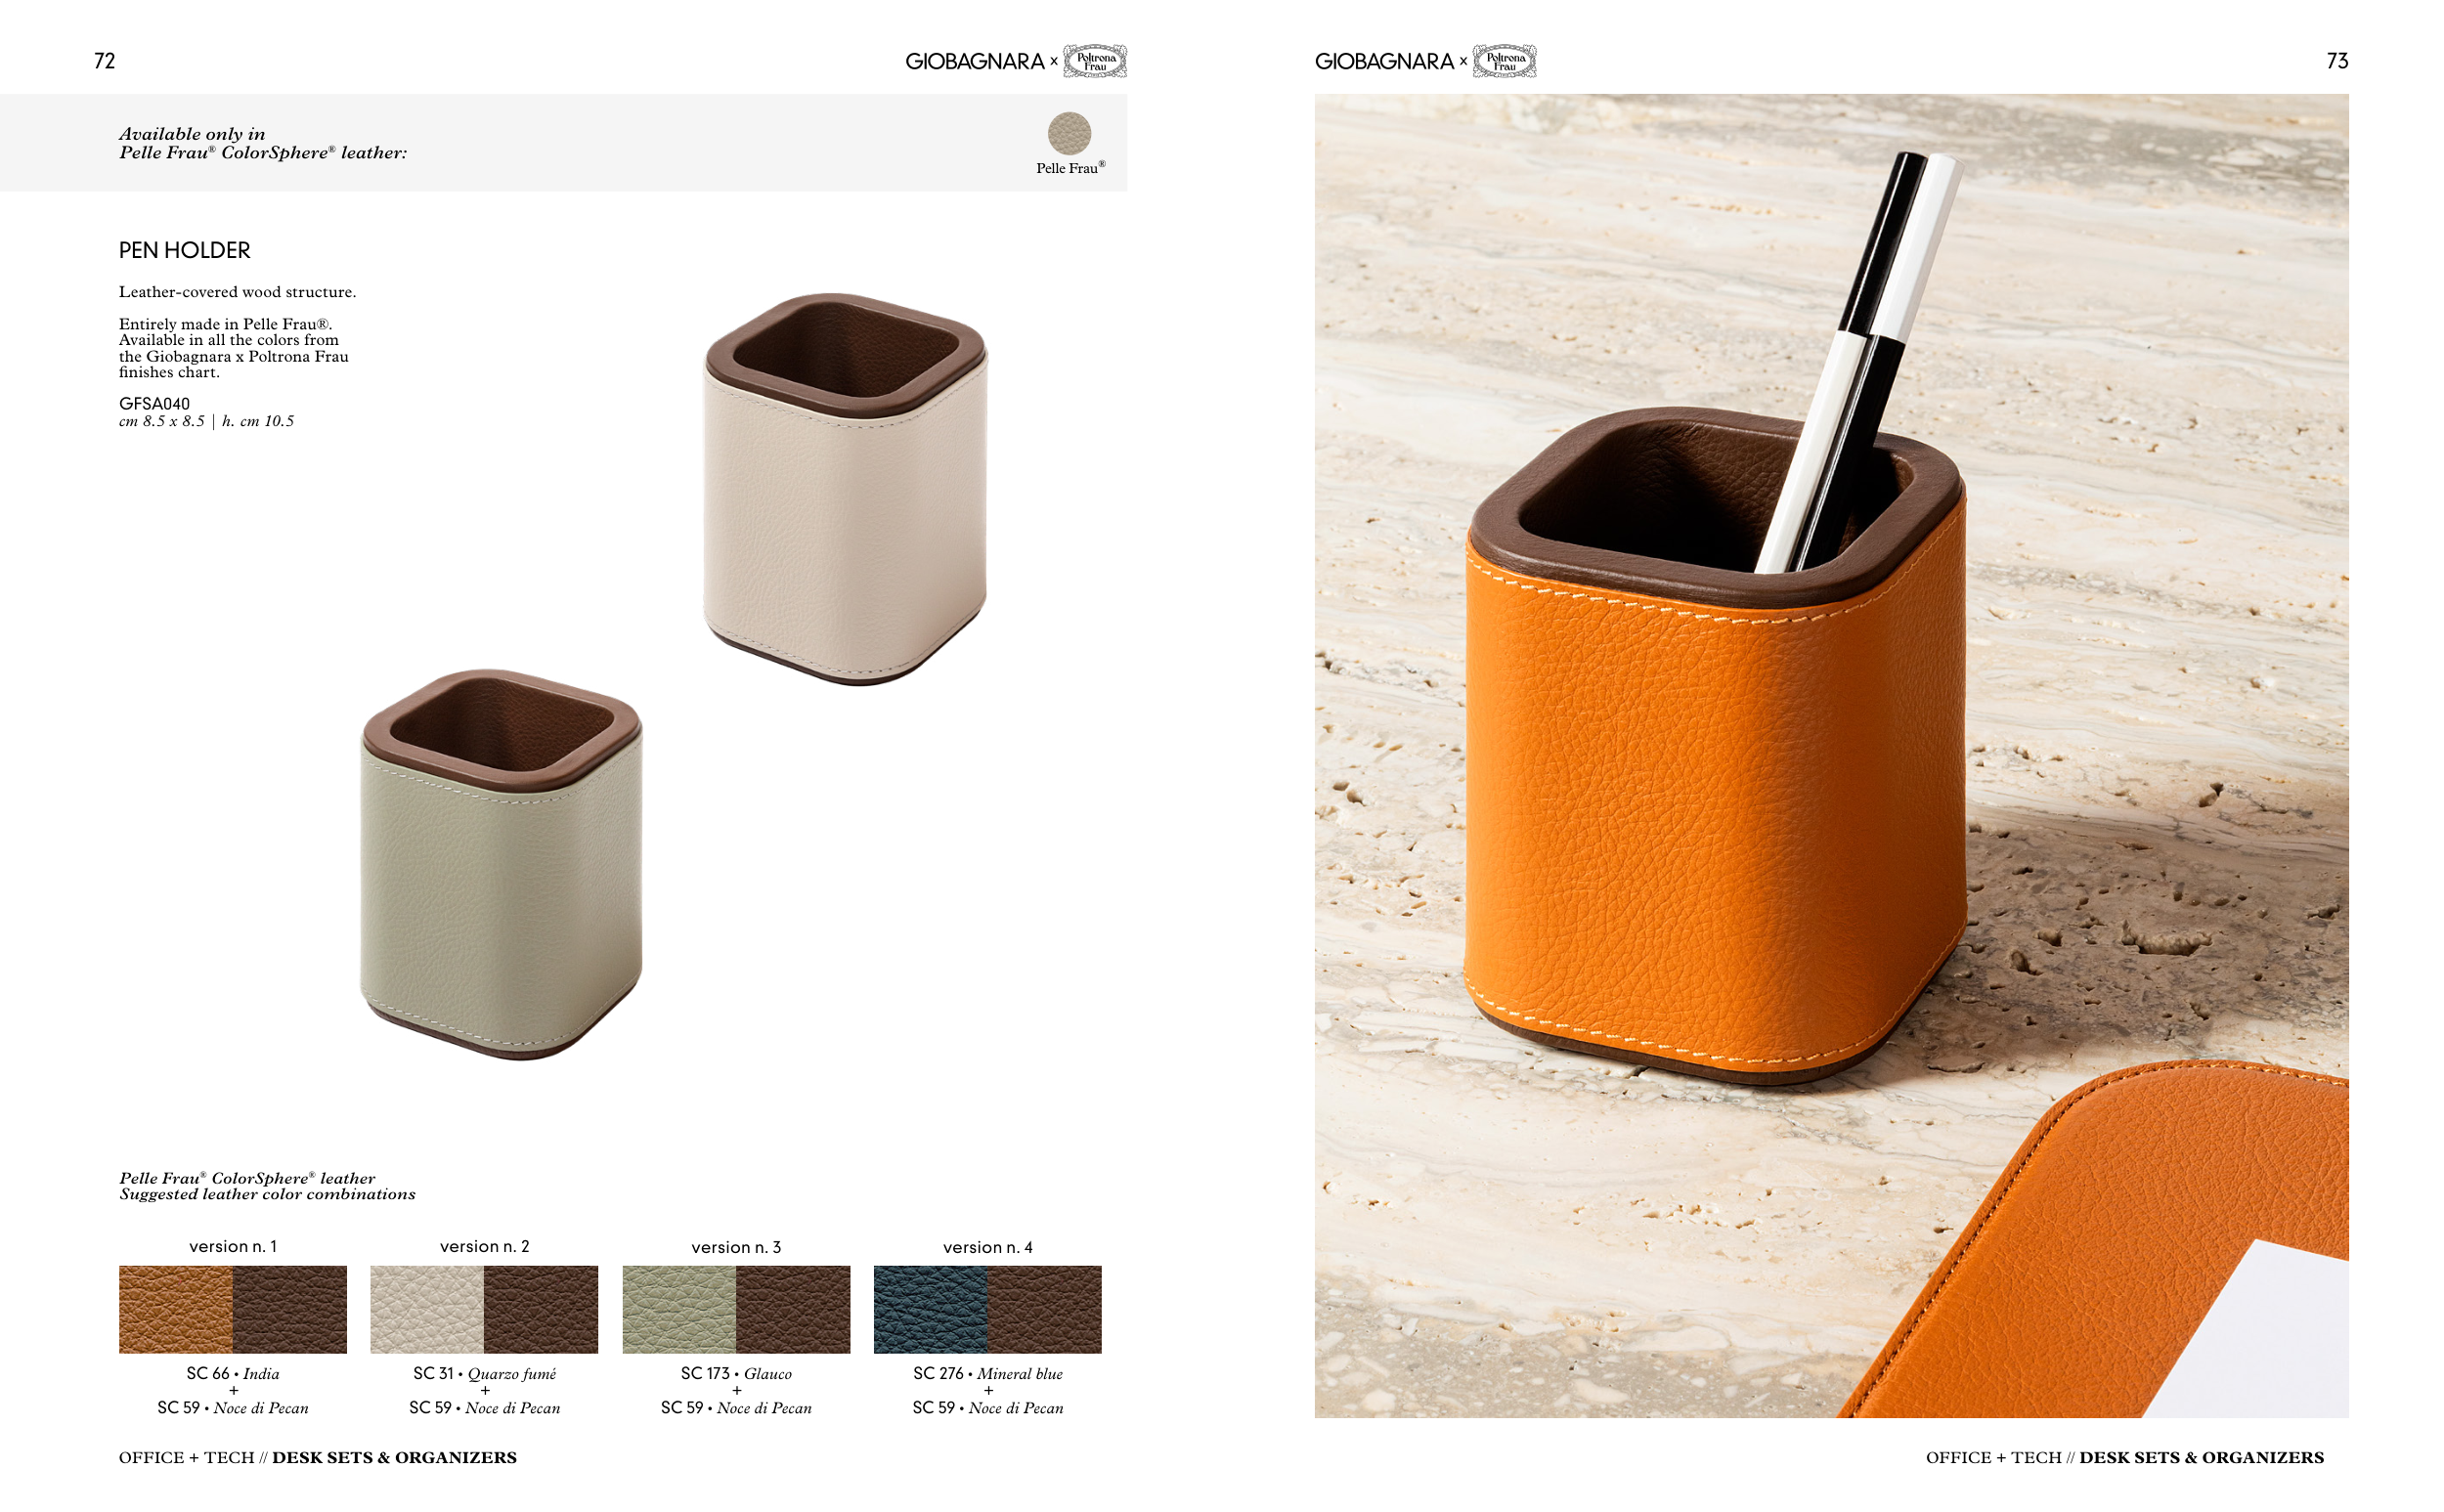Click the Noce di Pecan swatch in version 1
The height and width of the screenshot is (1512, 2444).
(x=290, y=1309)
